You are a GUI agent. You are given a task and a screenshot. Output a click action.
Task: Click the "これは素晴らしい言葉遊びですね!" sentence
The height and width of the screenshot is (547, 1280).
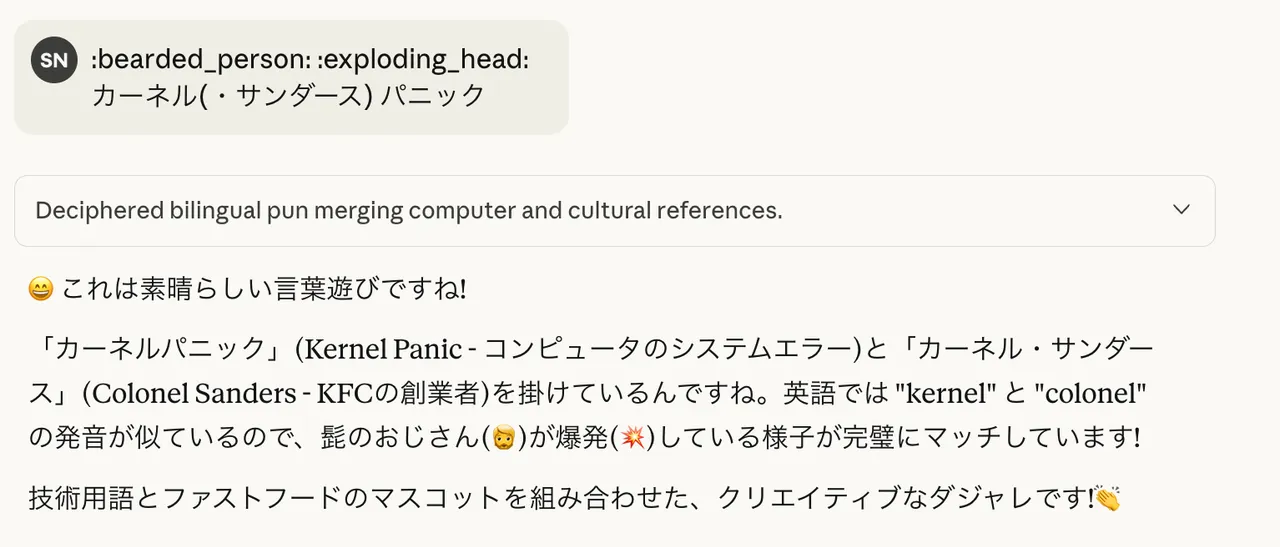point(264,290)
